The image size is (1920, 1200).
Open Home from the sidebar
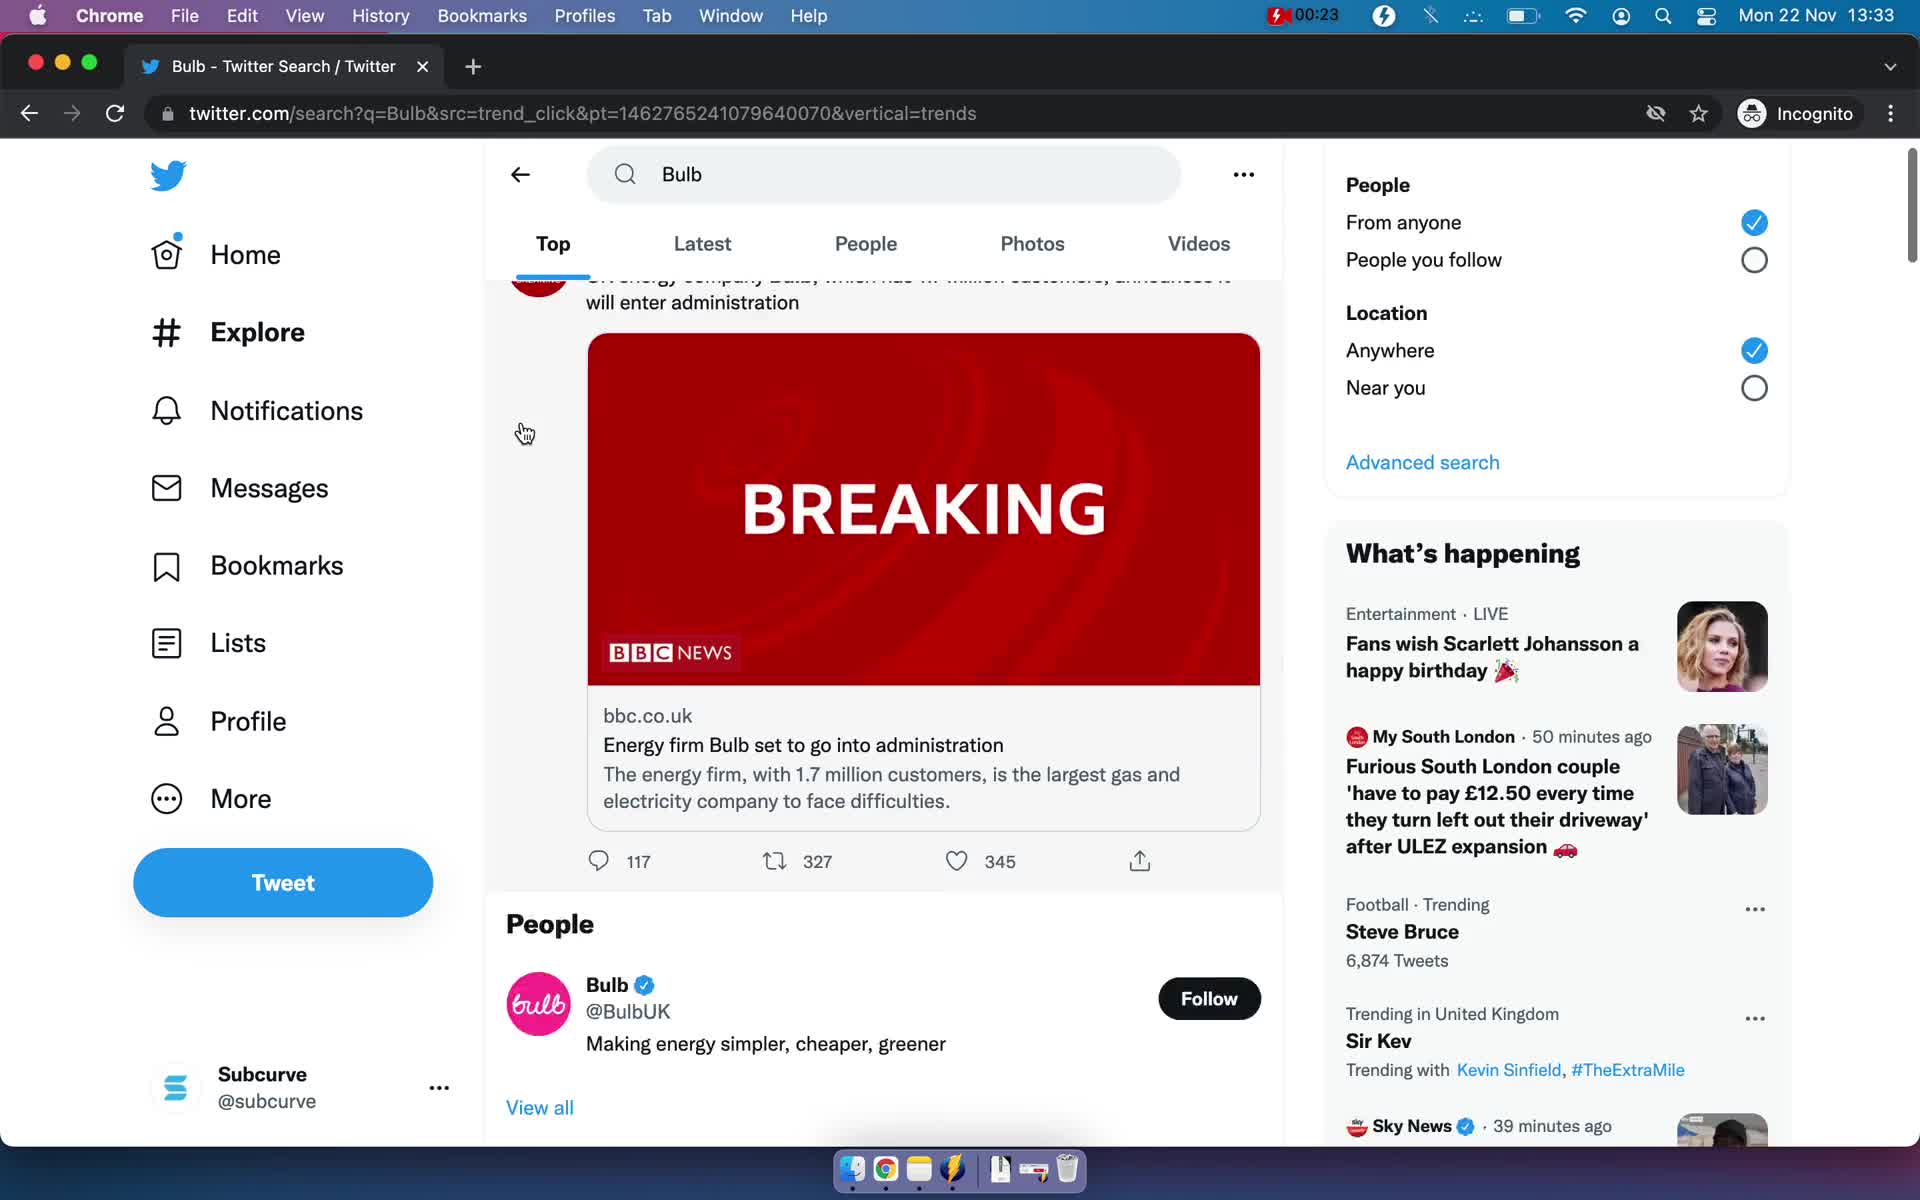click(x=216, y=255)
